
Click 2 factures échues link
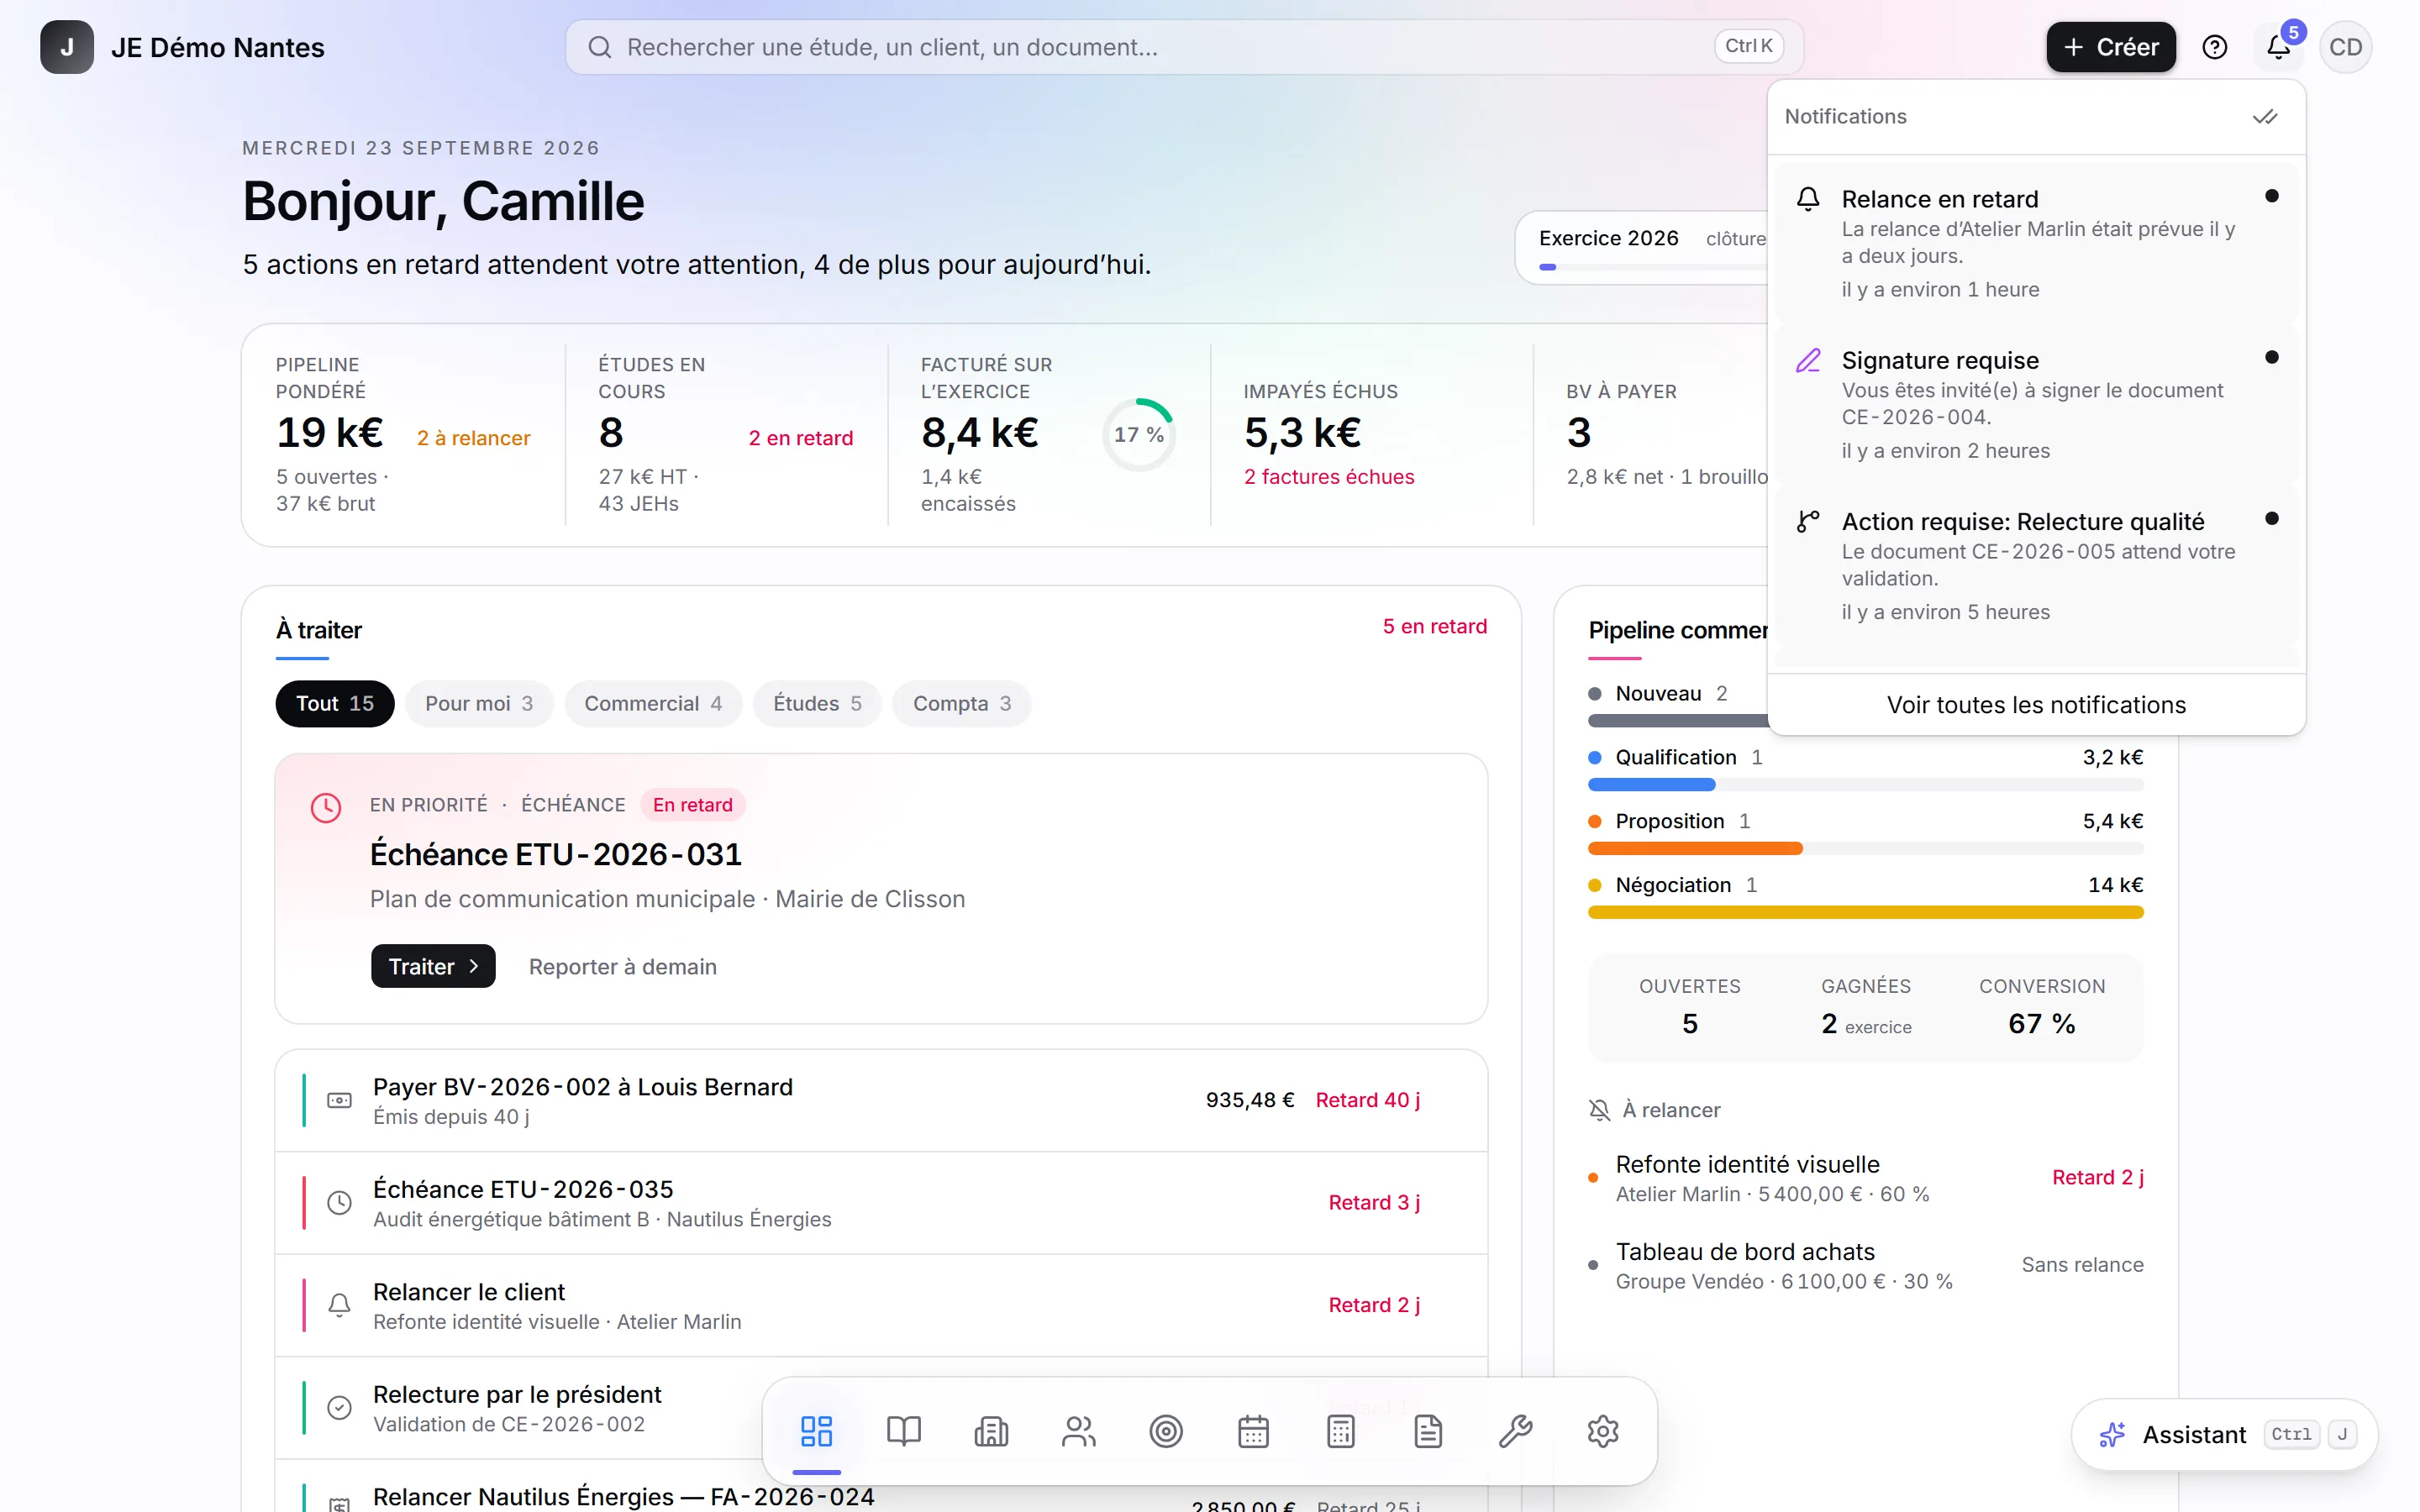[1329, 477]
